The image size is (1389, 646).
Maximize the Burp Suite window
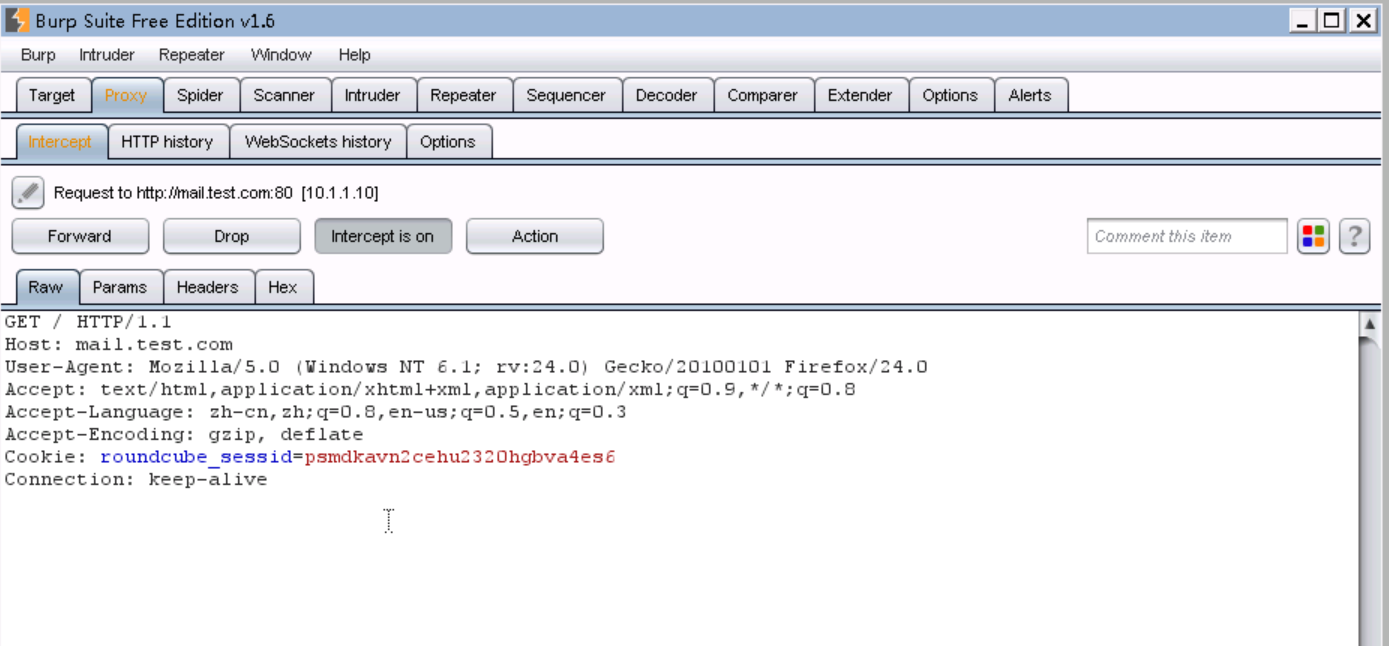click(x=1333, y=20)
